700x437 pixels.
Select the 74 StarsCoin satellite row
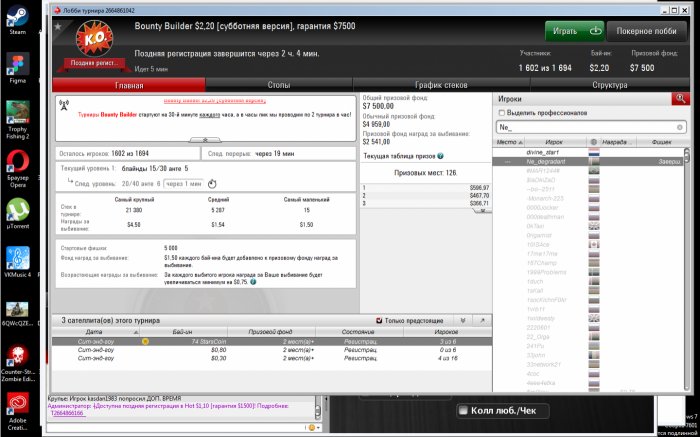pyautogui.click(x=272, y=341)
